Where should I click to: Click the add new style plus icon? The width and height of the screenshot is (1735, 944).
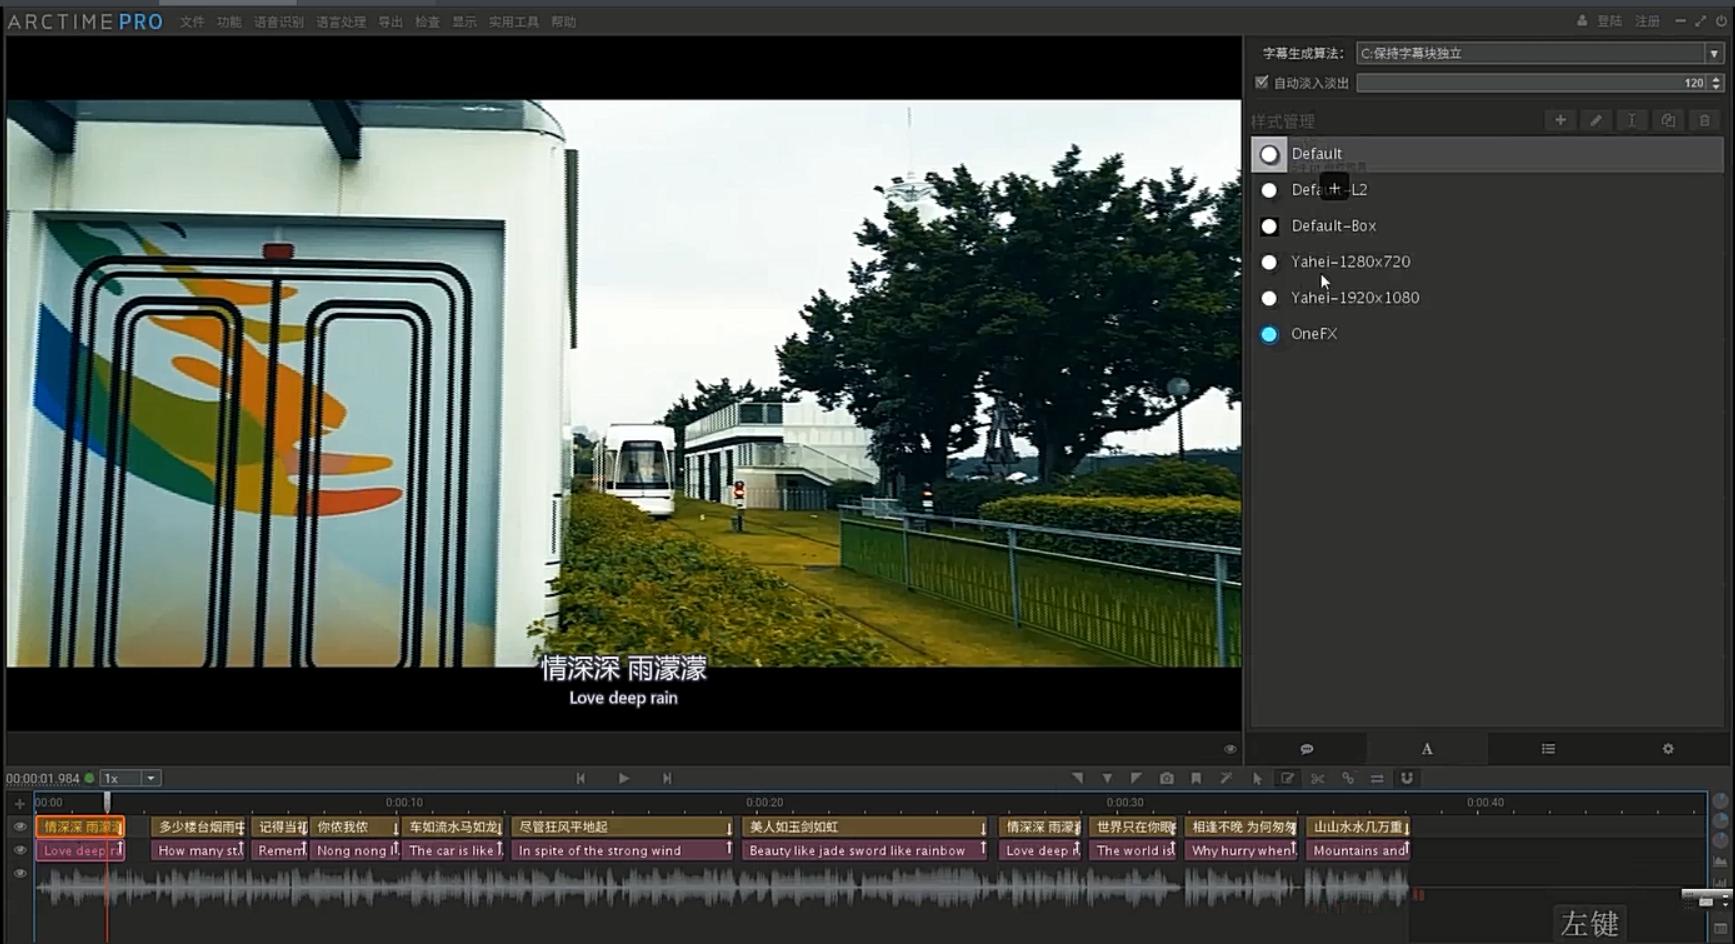pyautogui.click(x=1559, y=120)
